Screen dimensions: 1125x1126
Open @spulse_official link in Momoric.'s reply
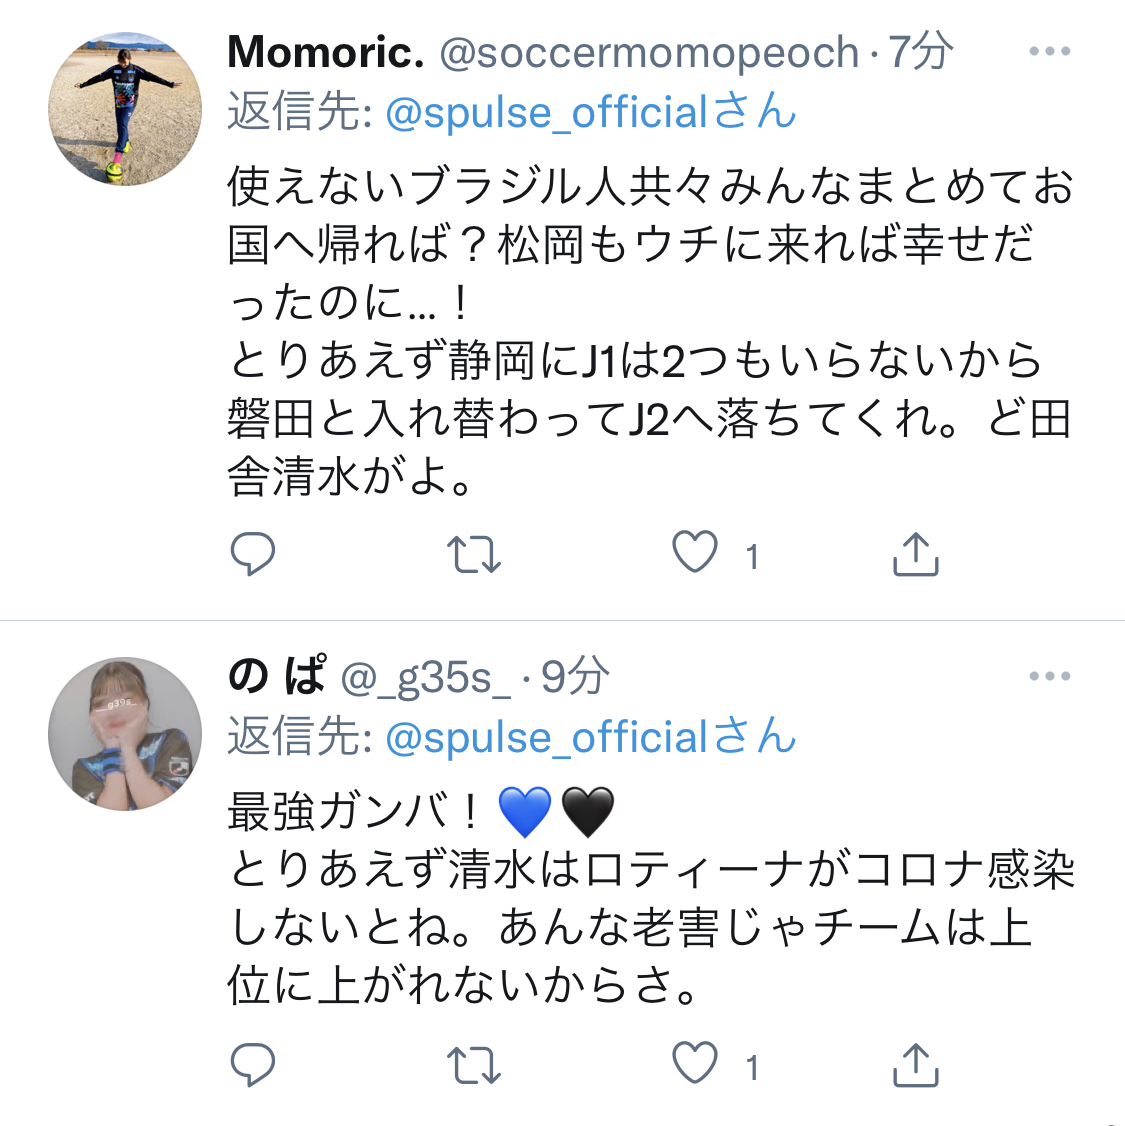(x=547, y=112)
